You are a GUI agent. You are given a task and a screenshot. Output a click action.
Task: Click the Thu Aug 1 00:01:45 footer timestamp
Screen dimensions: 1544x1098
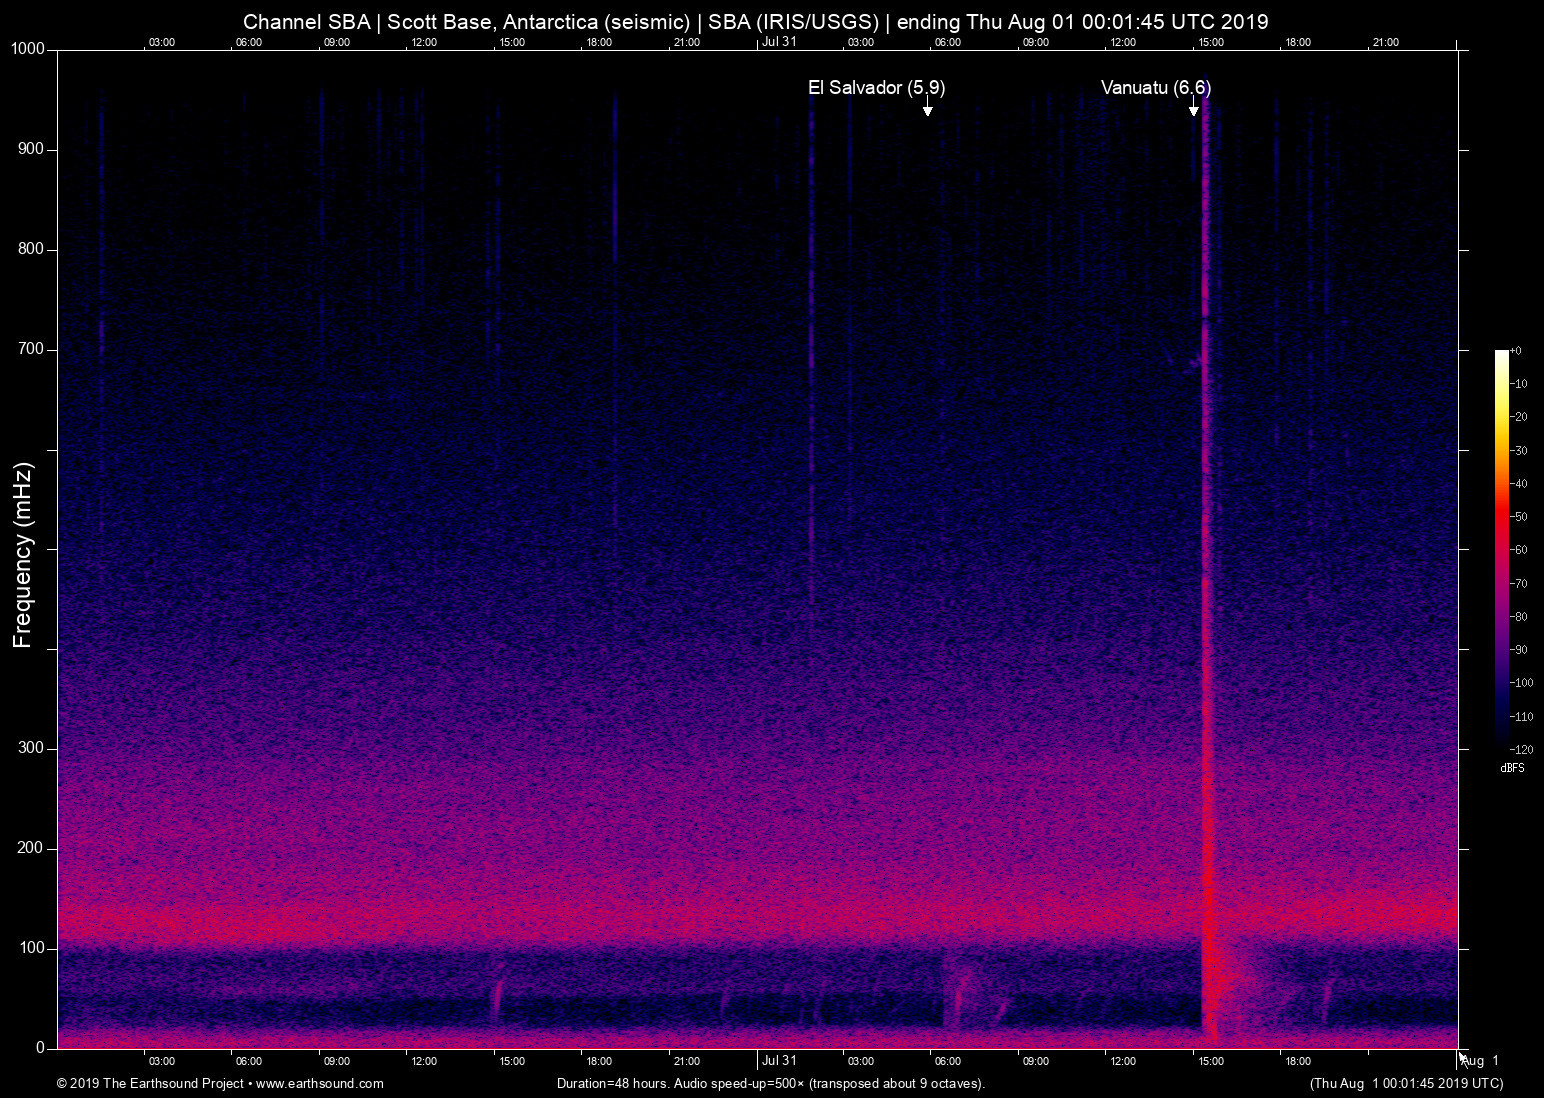[1406, 1083]
